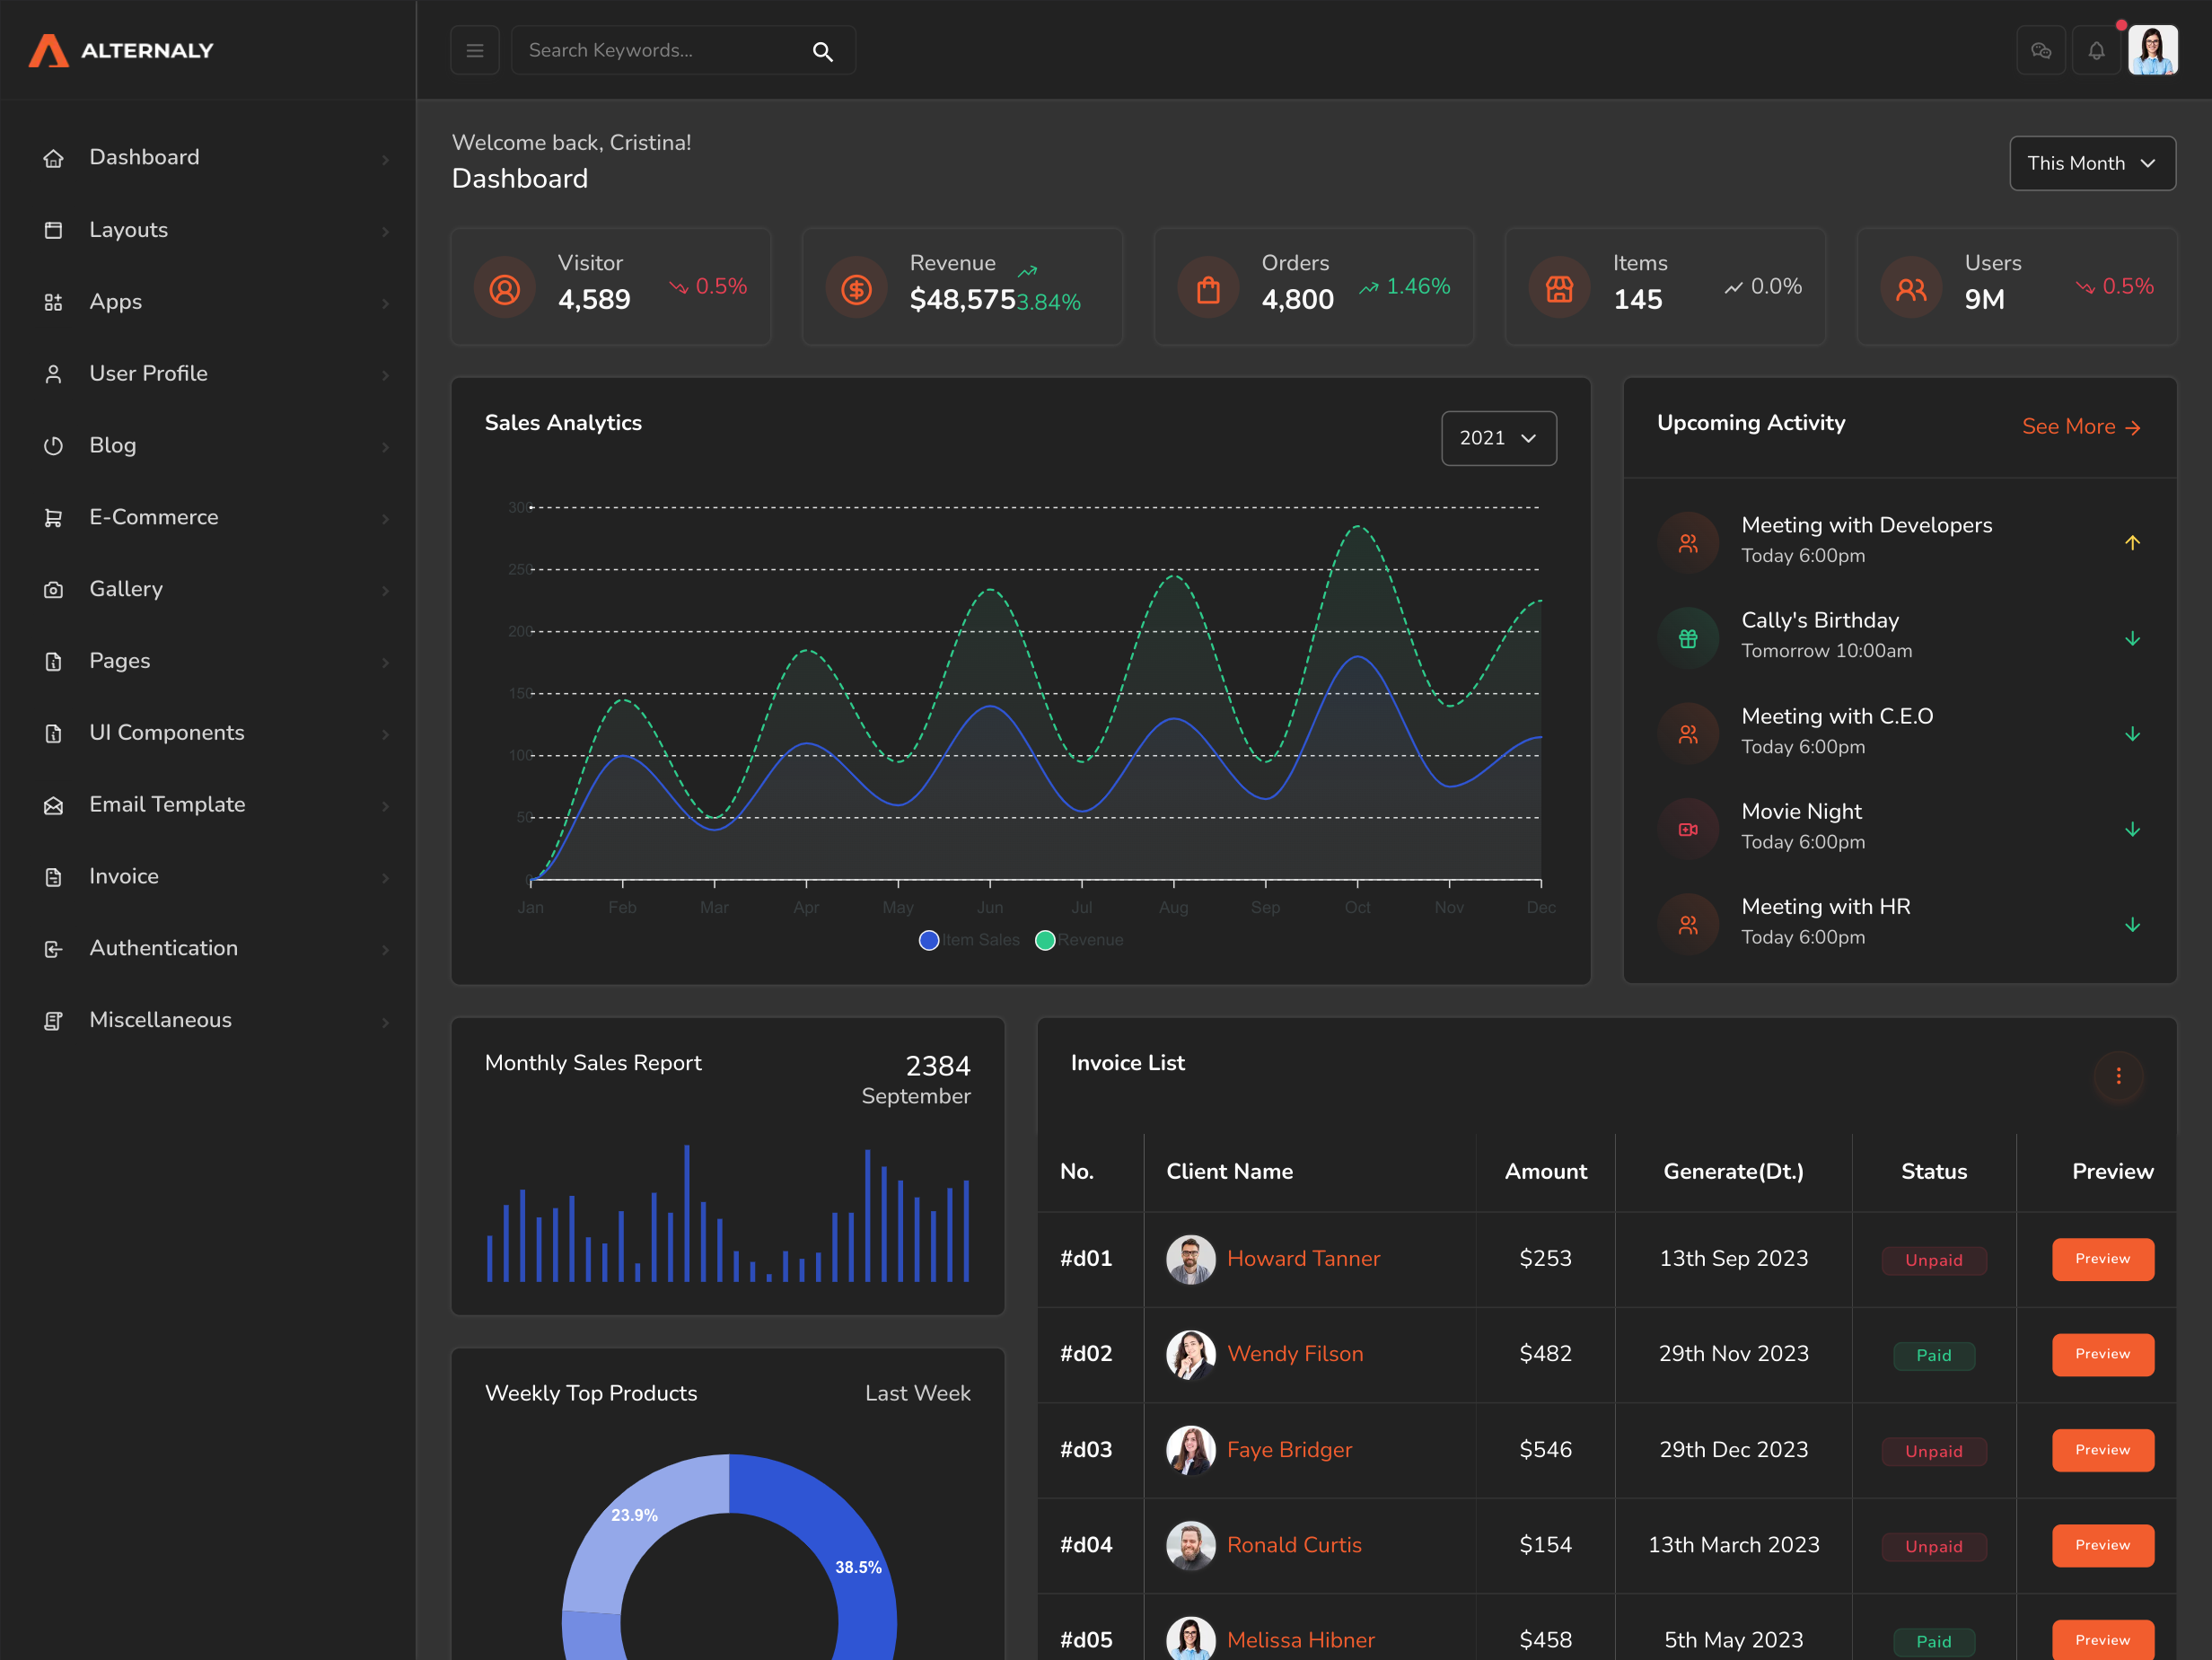
Task: Open the This Month dropdown
Action: [2092, 163]
